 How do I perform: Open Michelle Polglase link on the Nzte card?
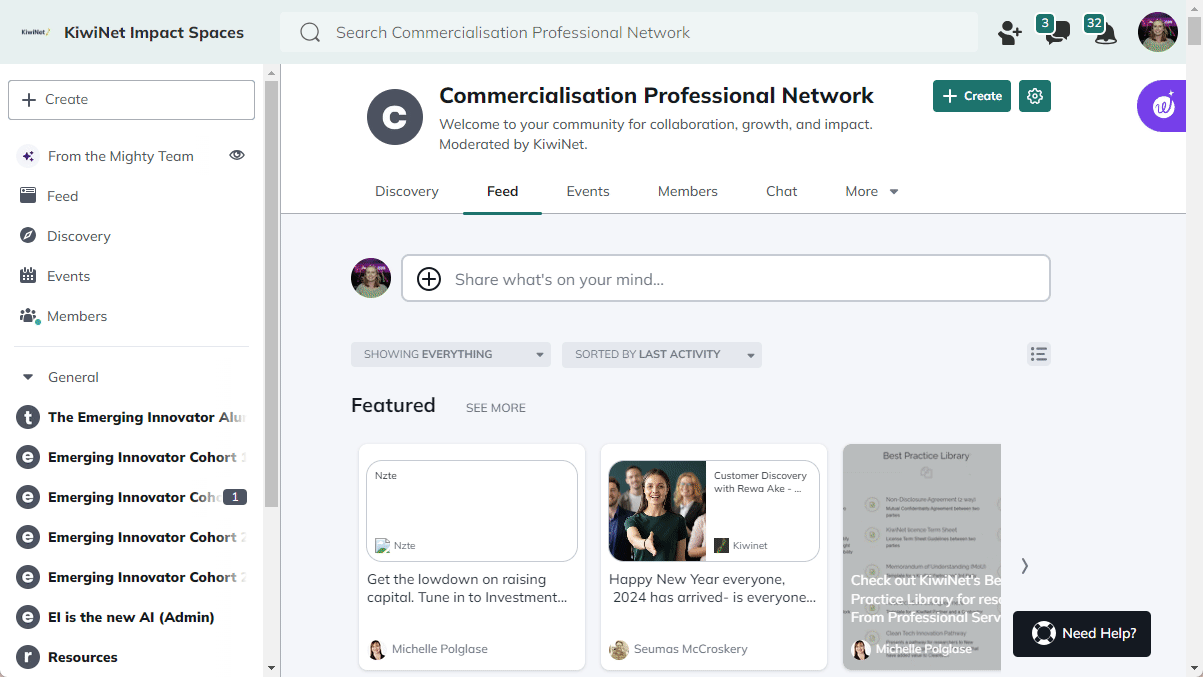coord(440,649)
